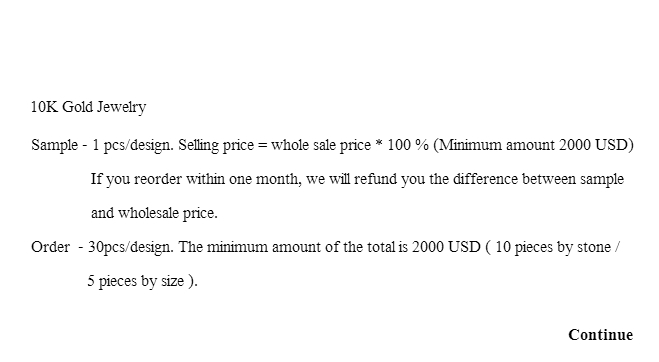Image resolution: width=659 pixels, height=362 pixels.
Task: Click the word "Order" at line start
Action: point(50,247)
